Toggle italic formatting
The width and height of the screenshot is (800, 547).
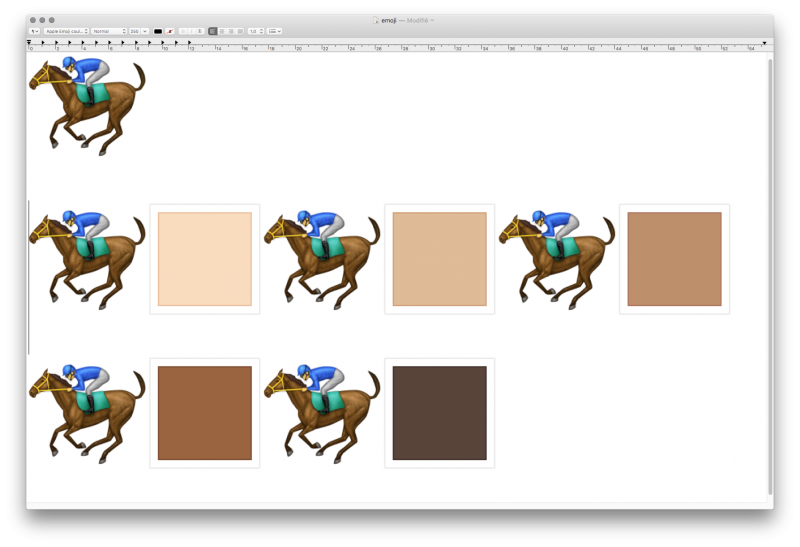click(x=191, y=31)
